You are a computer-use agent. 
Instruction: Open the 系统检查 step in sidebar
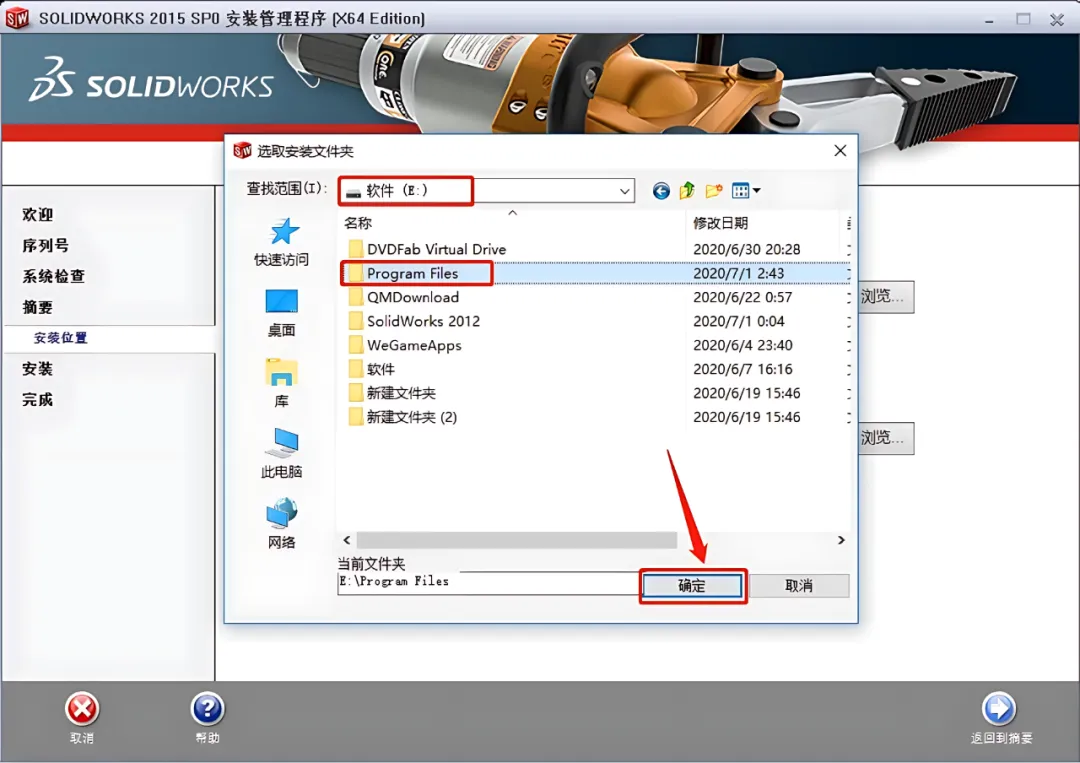point(54,277)
